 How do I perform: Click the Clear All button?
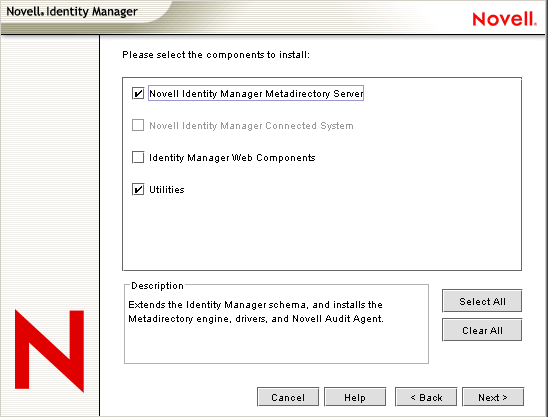tap(482, 330)
